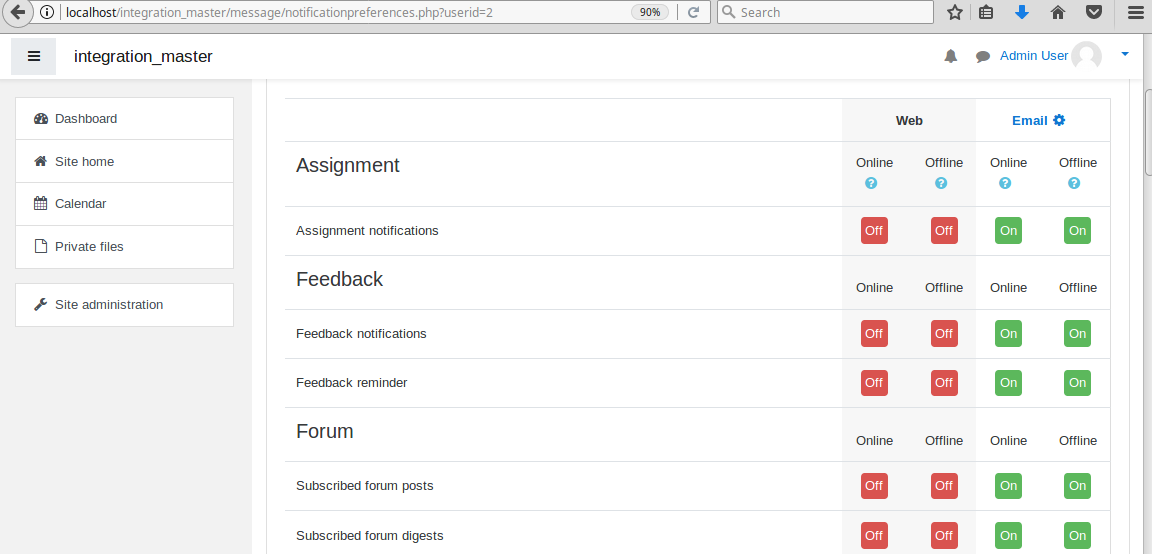This screenshot has width=1152, height=554.
Task: Click the Dashboard gauge icon
Action: point(41,119)
